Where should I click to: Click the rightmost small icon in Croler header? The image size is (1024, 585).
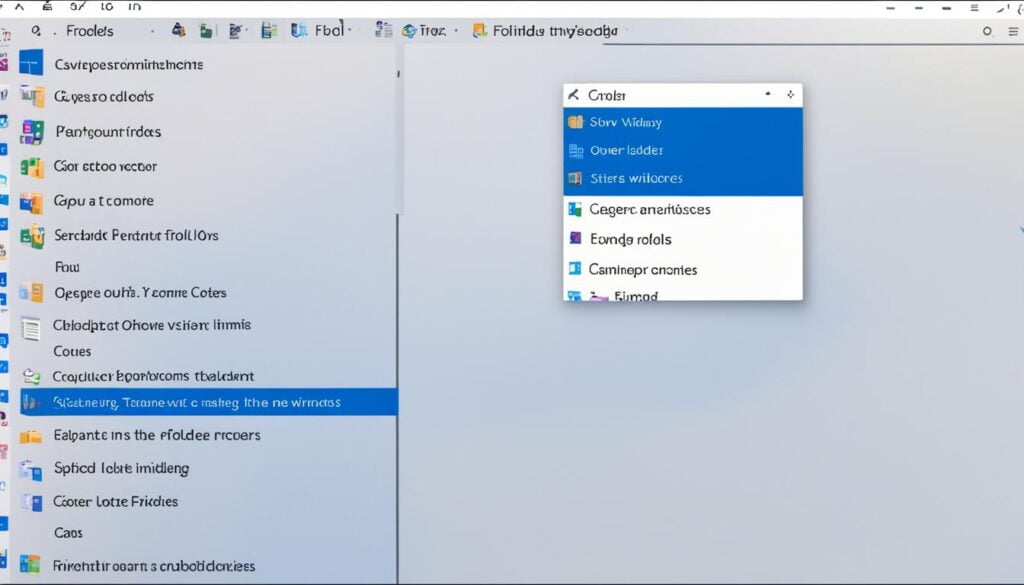coord(790,95)
